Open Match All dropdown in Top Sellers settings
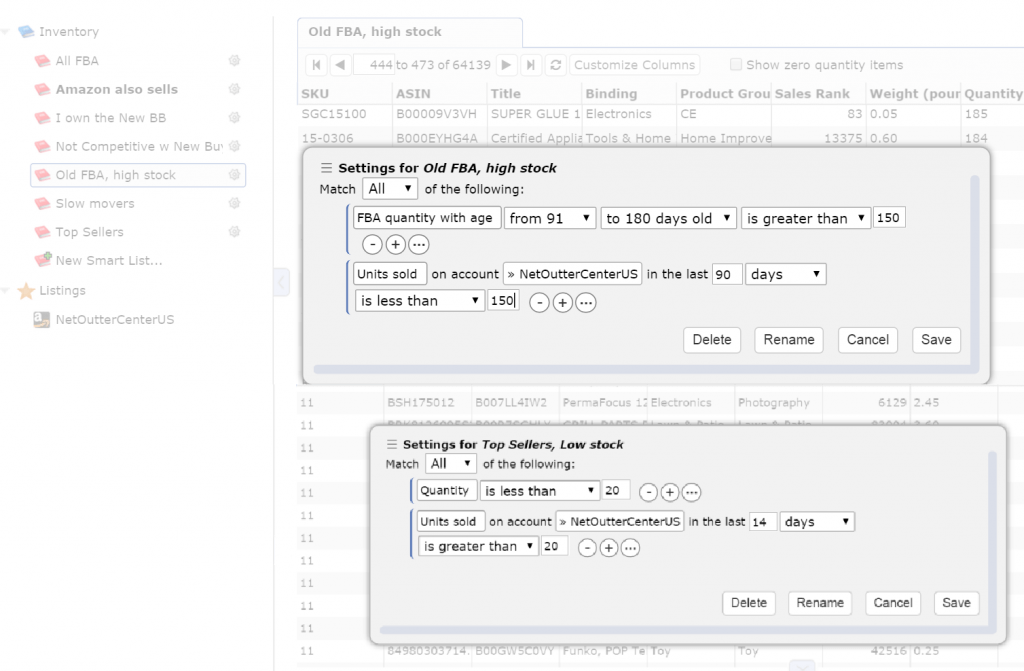Image resolution: width=1024 pixels, height=671 pixels. 451,464
